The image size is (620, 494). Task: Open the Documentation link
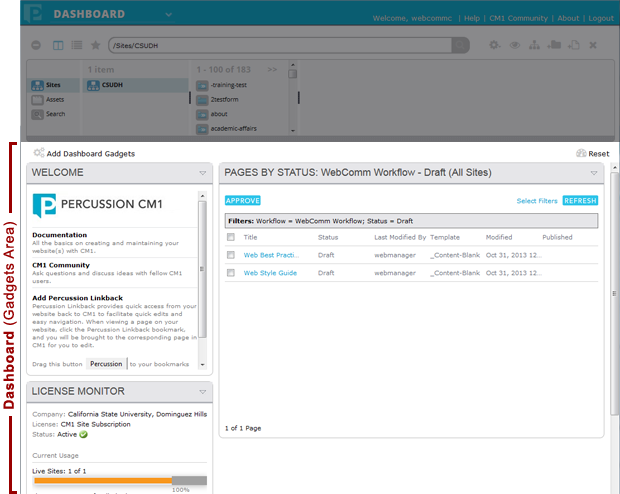click(x=60, y=235)
